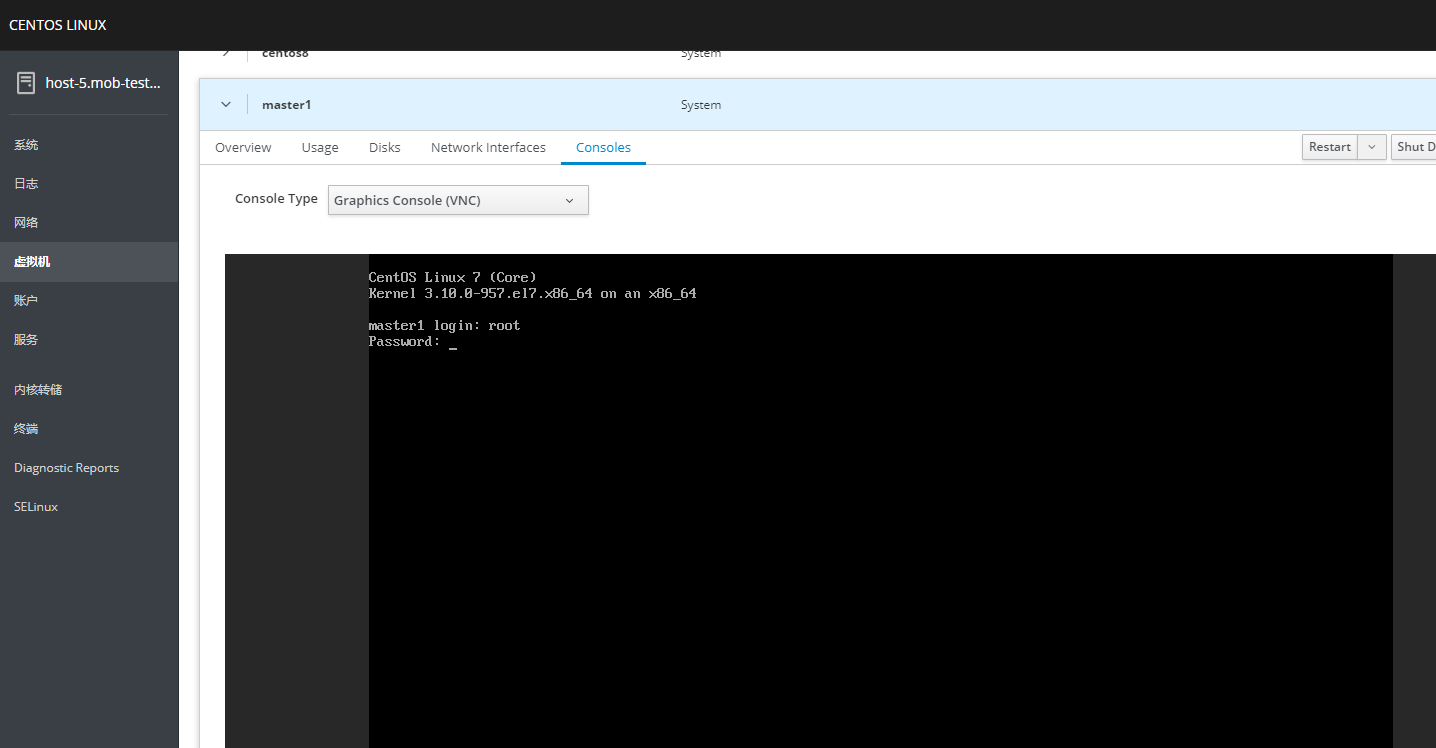Go to the Network Interfaces tab
Screen dimensions: 1436x748
[488, 148]
